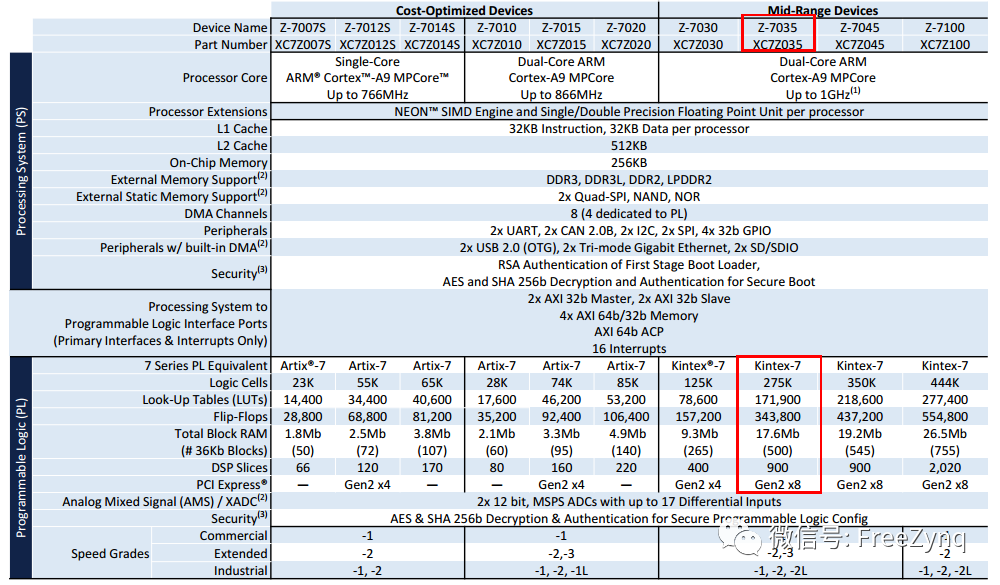Click the Flip-Flops value 554,800
This screenshot has width=1000, height=585.
pos(945,417)
